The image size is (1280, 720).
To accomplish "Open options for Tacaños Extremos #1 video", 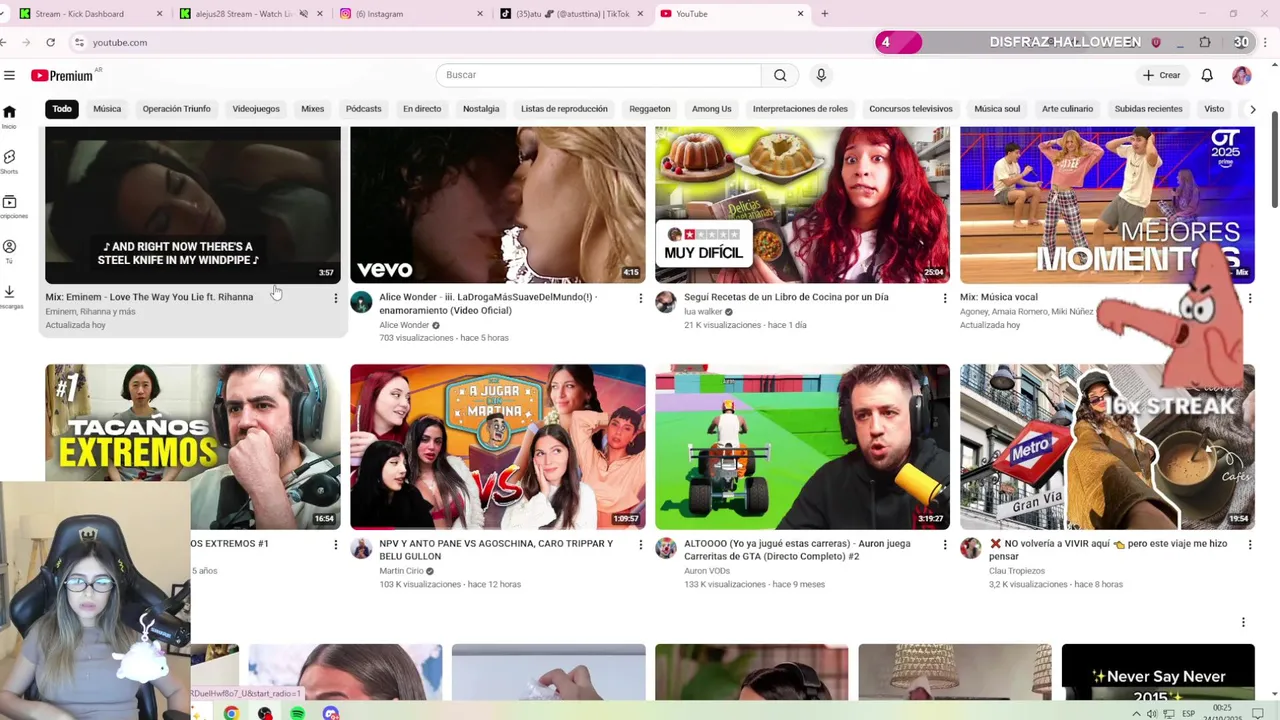I will (336, 545).
